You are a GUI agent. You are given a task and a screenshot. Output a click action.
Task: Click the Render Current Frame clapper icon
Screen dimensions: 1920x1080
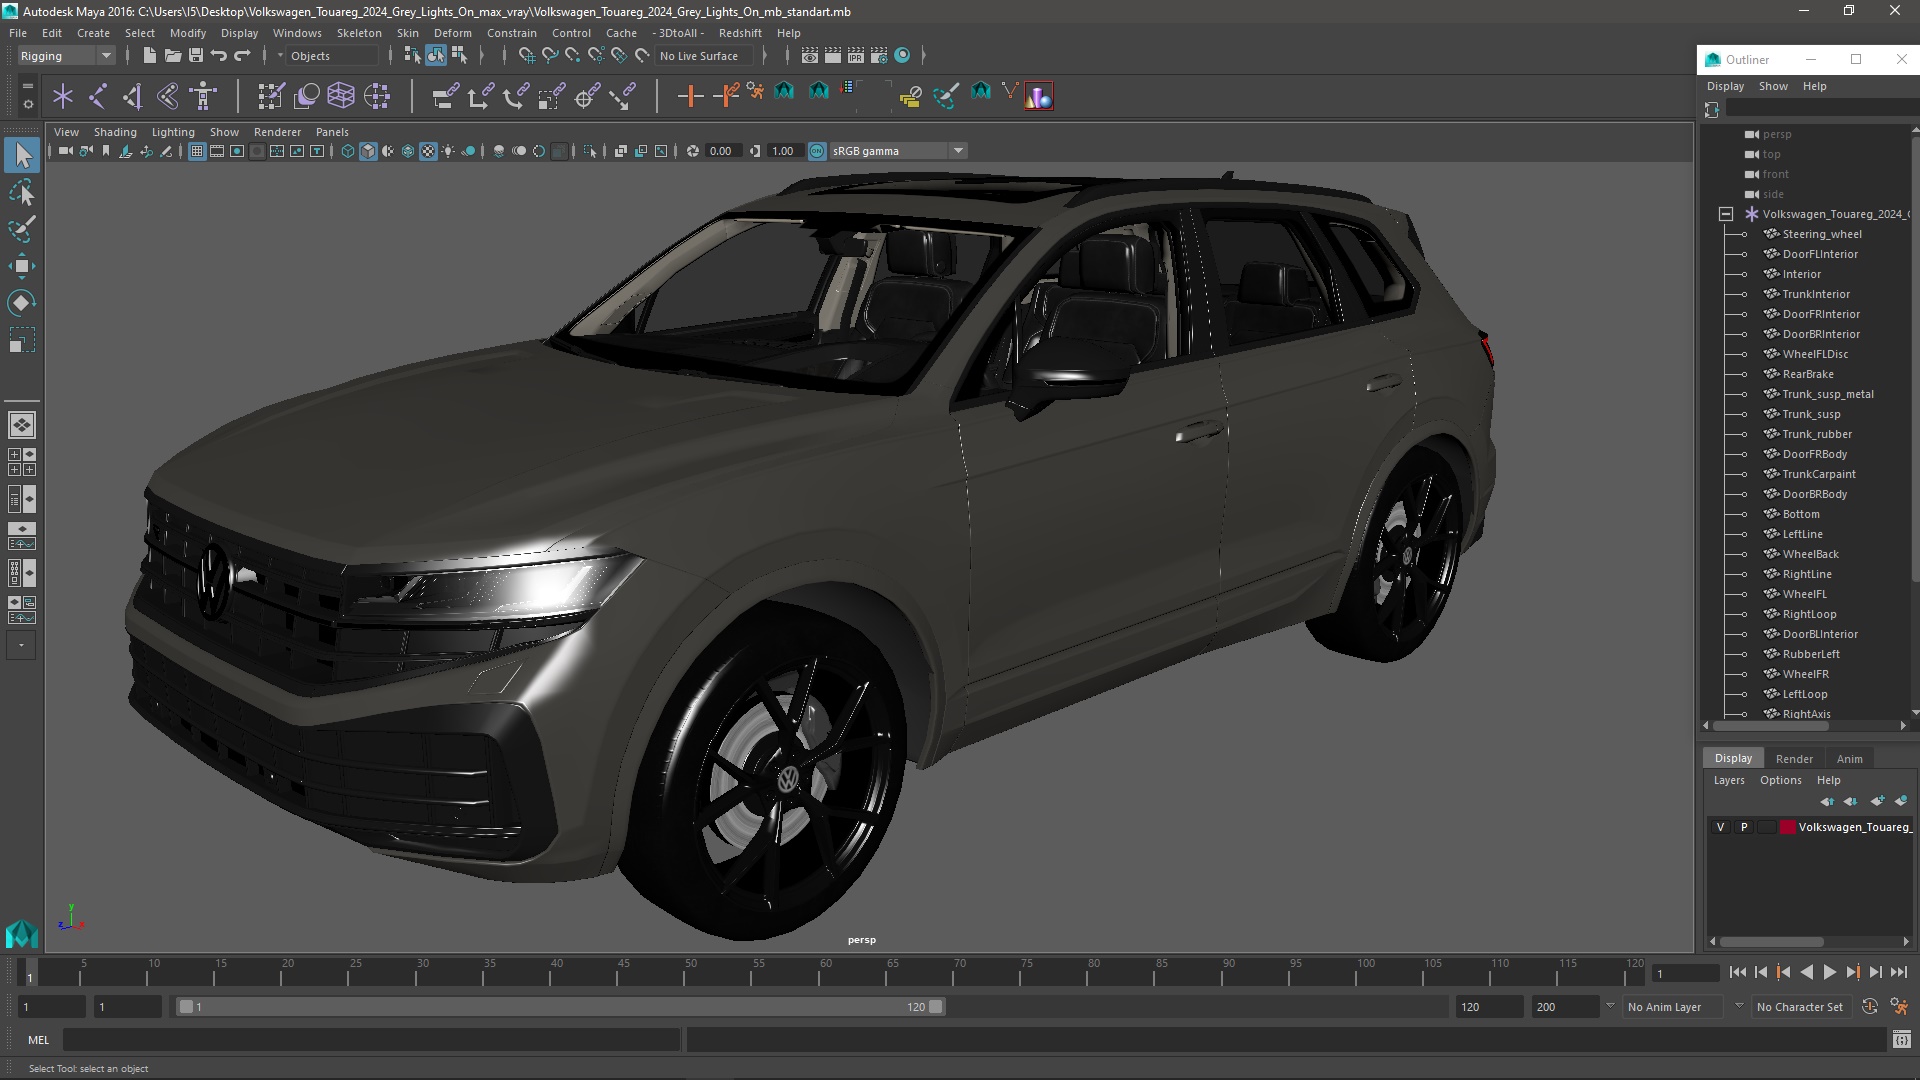point(833,56)
